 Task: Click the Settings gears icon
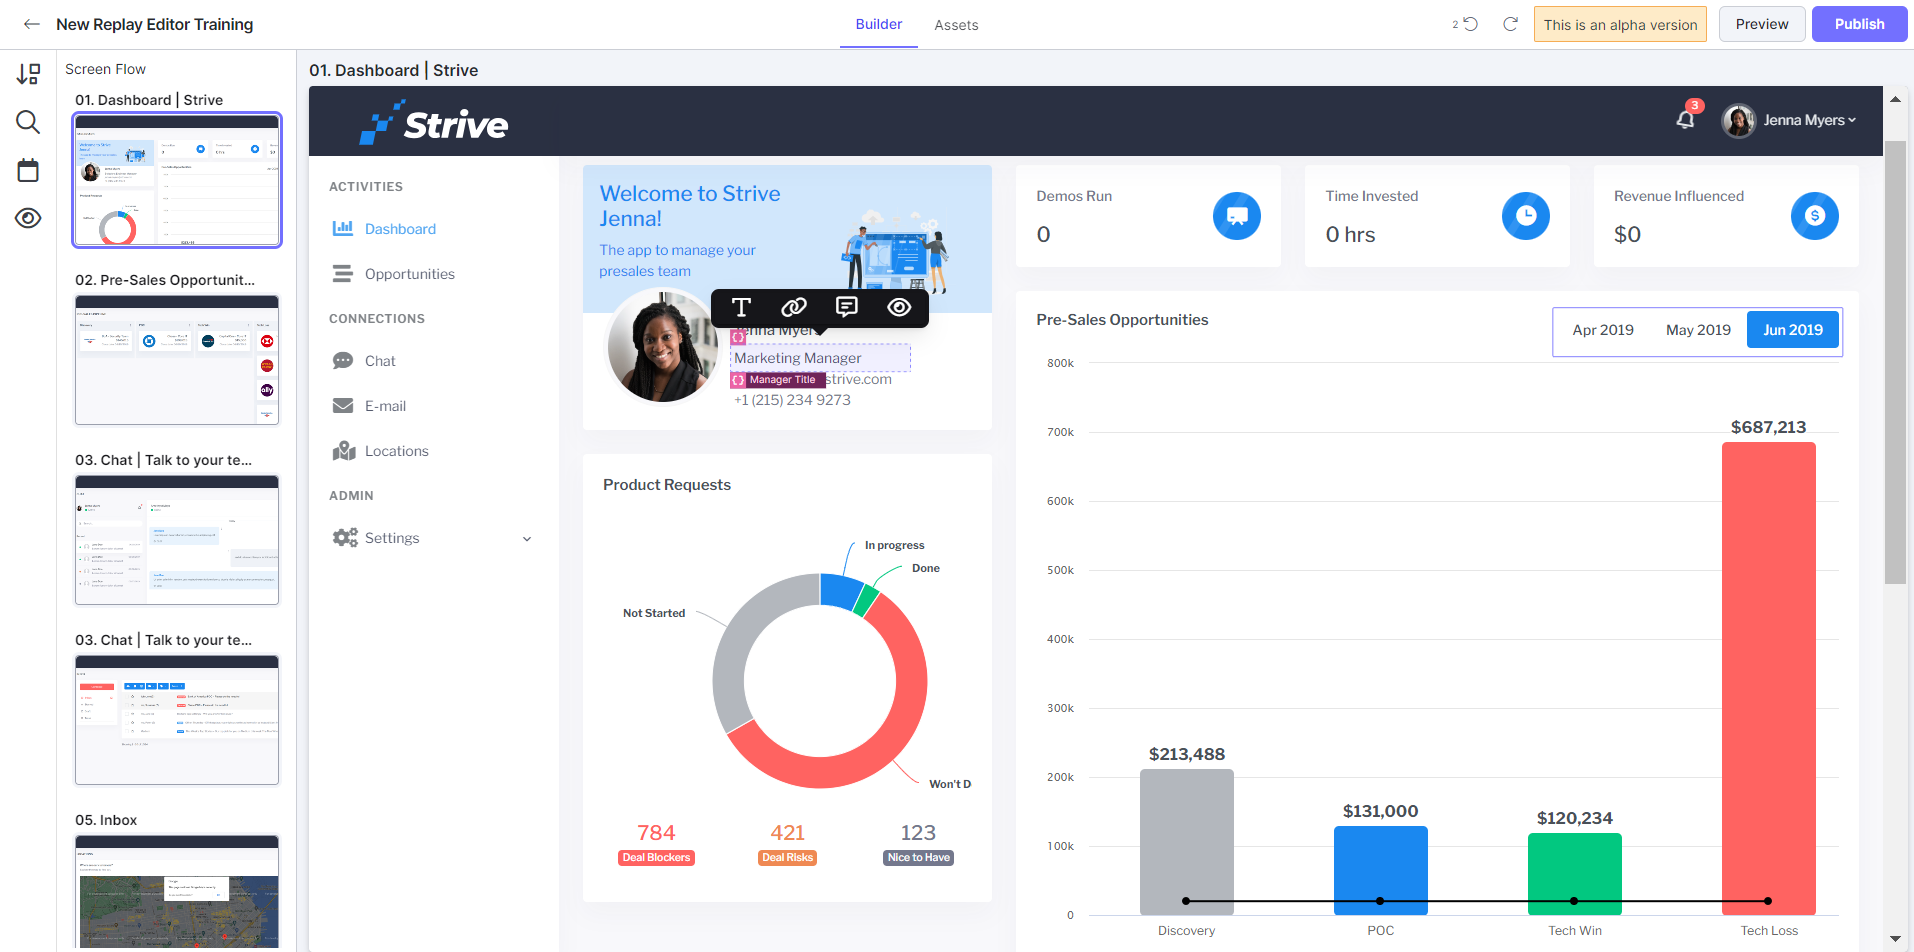tap(345, 537)
